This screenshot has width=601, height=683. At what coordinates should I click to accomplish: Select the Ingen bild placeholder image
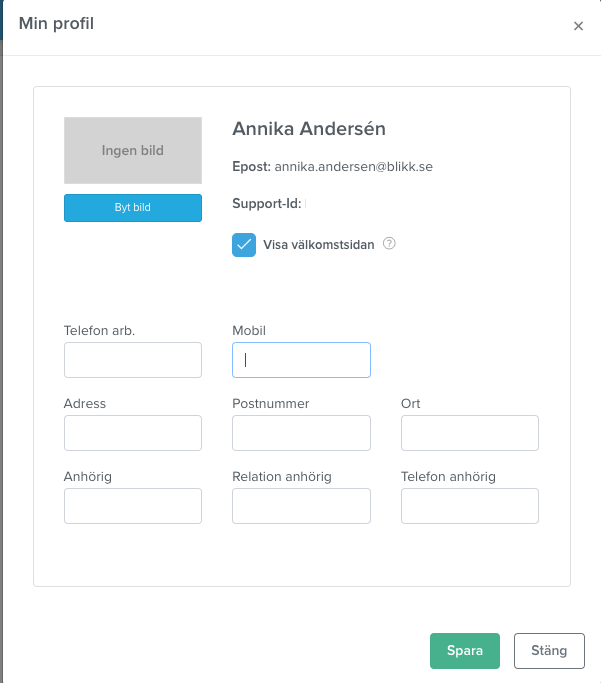pos(133,150)
